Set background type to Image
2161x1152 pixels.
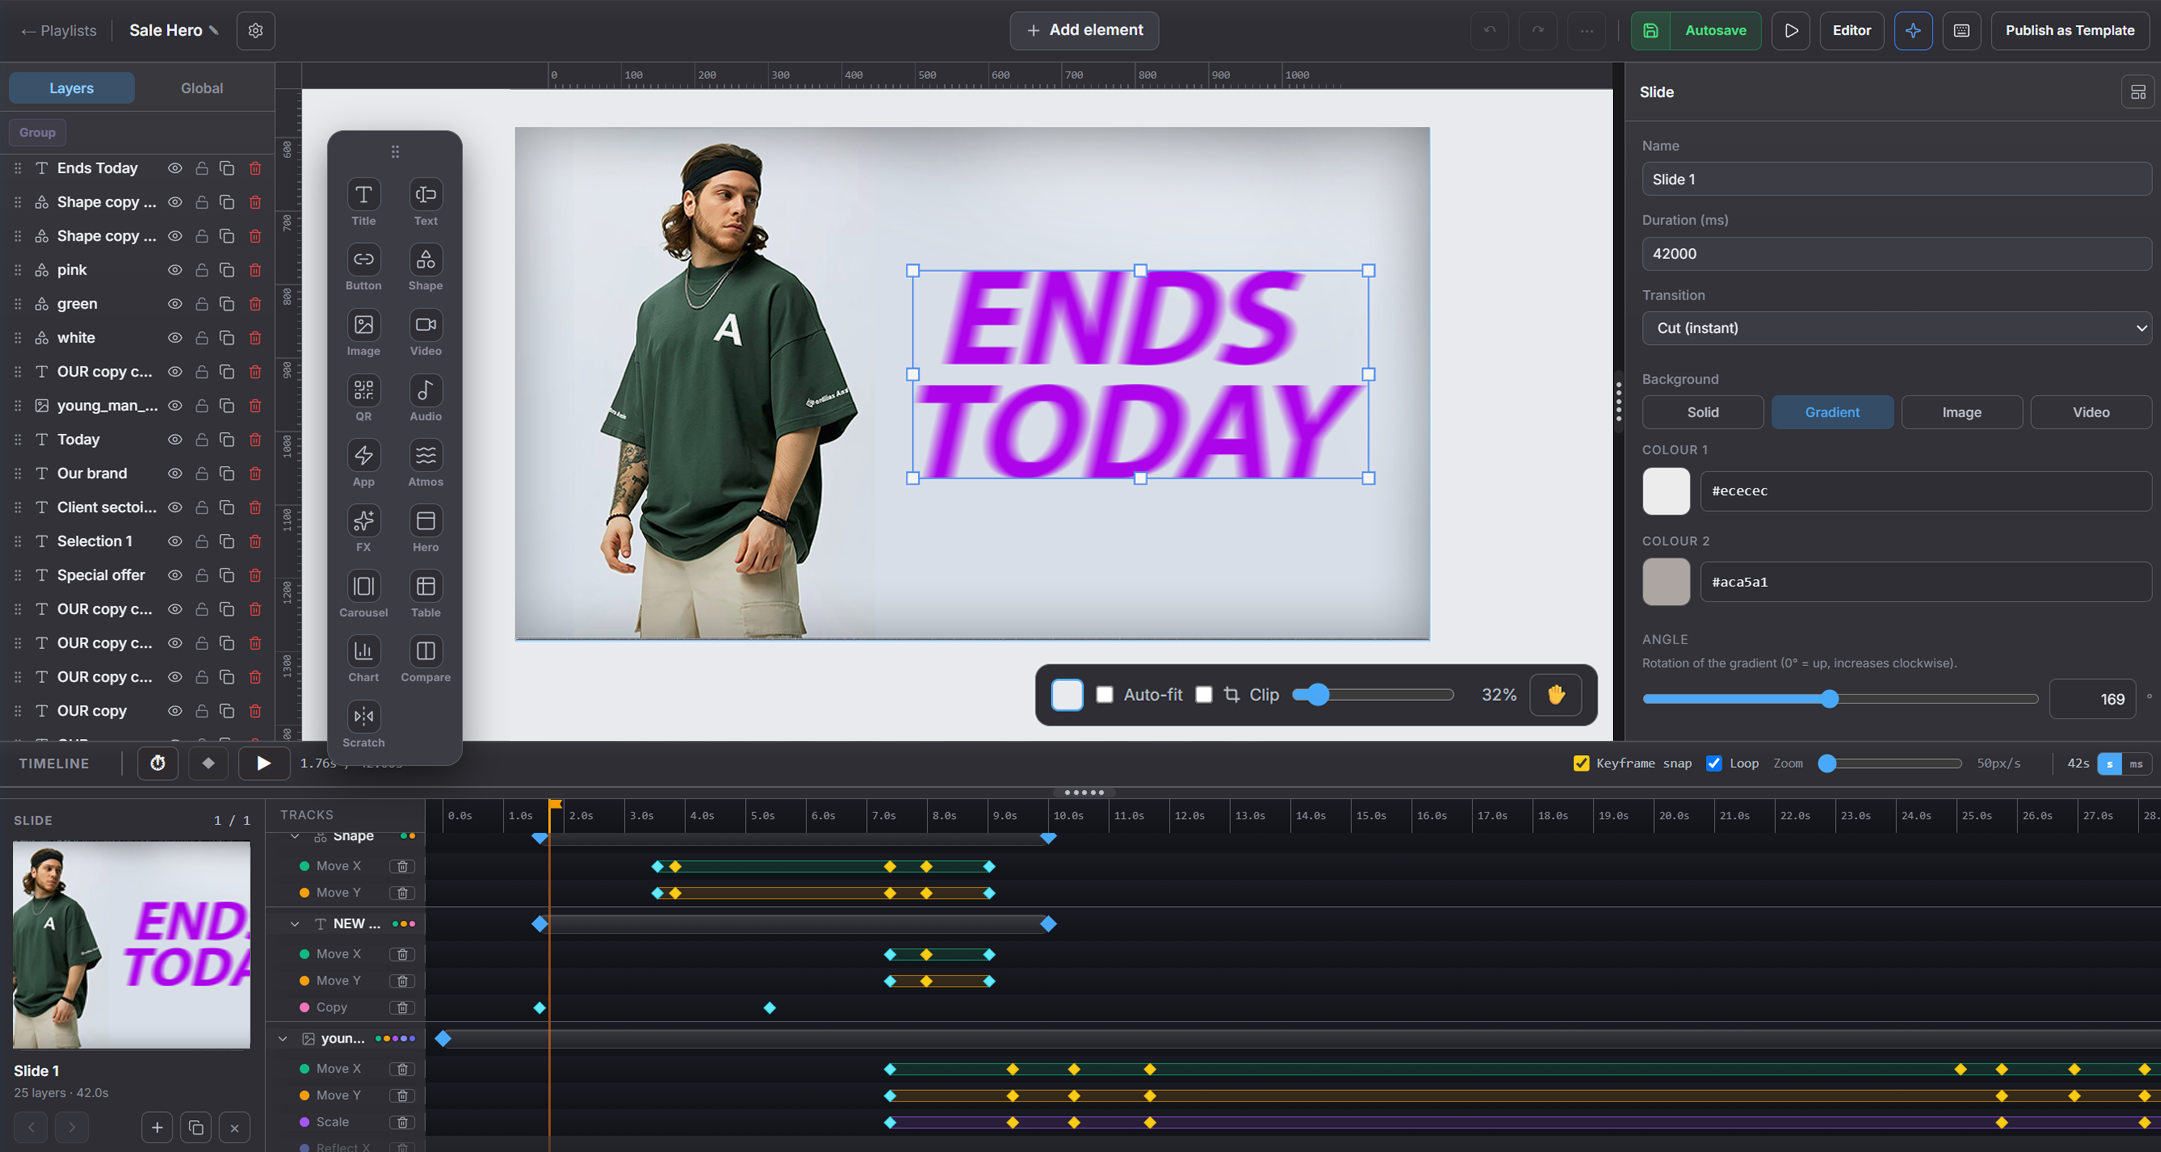coord(1962,412)
